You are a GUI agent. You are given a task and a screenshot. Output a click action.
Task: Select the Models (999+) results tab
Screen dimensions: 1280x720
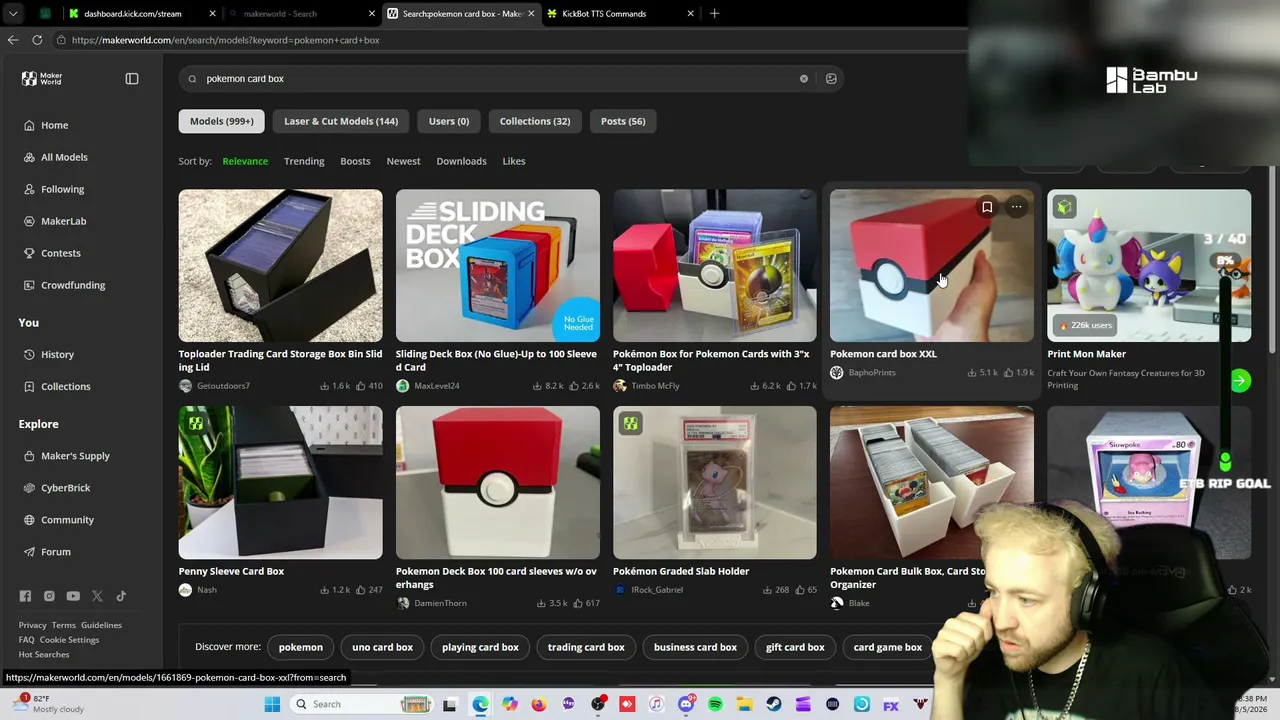click(222, 121)
